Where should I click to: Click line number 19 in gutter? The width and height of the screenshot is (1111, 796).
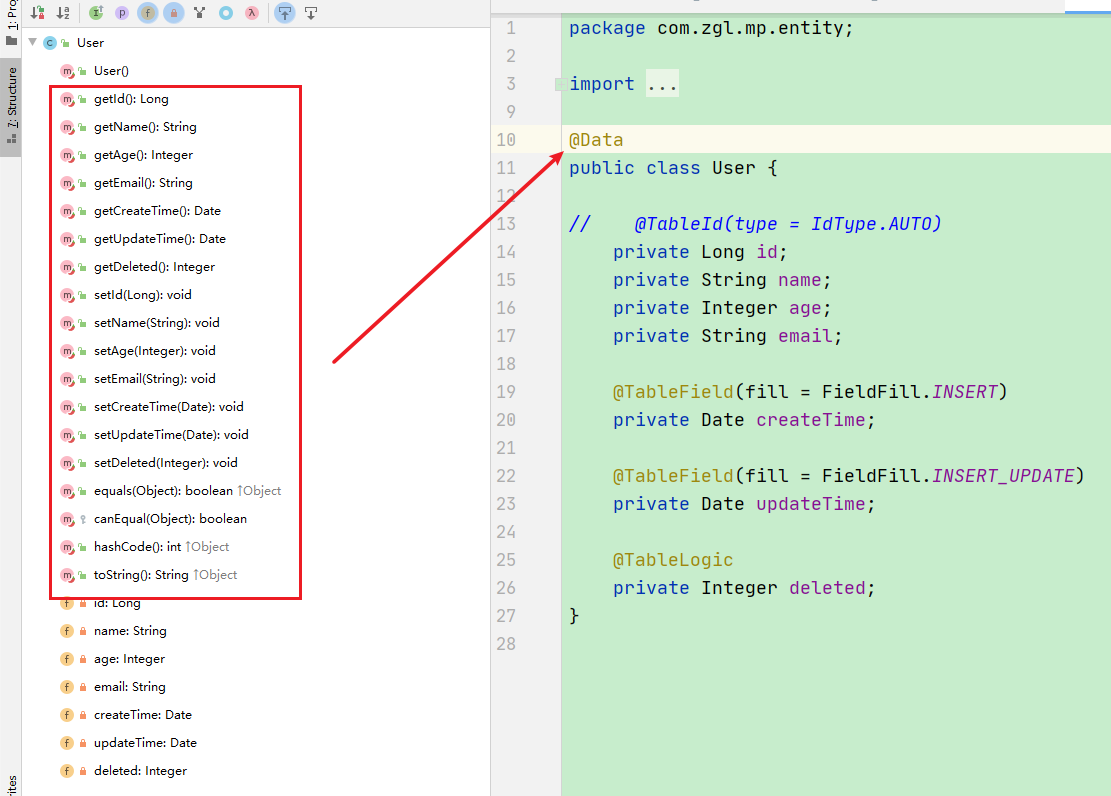(x=506, y=392)
